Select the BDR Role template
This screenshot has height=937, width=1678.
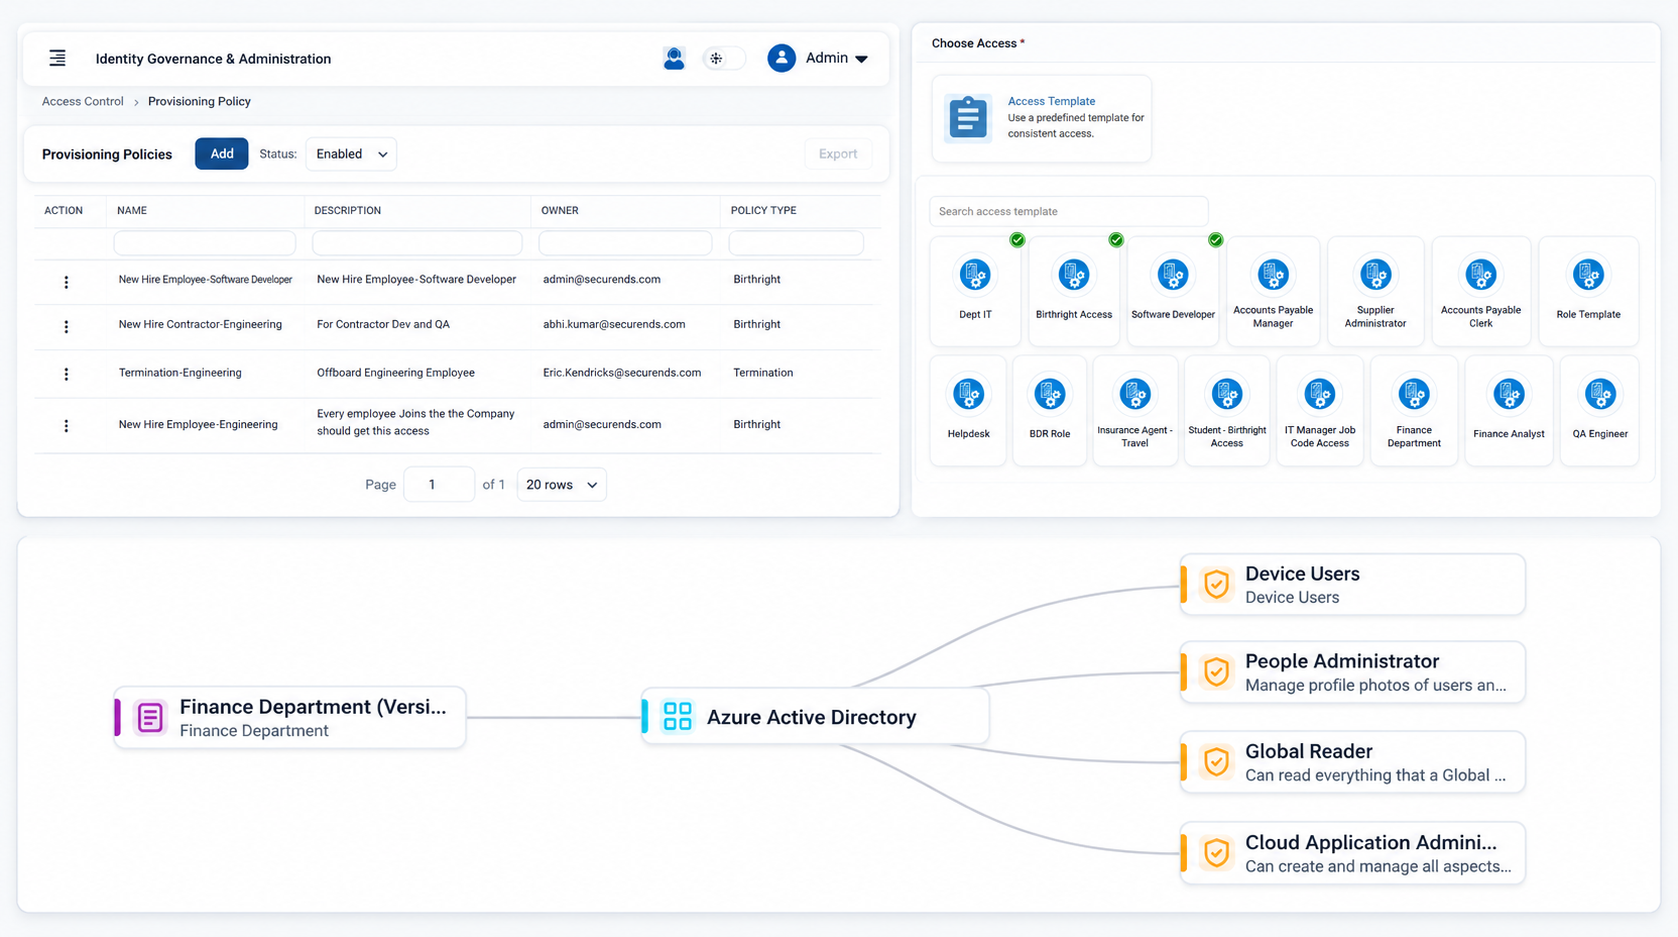pos(1050,411)
